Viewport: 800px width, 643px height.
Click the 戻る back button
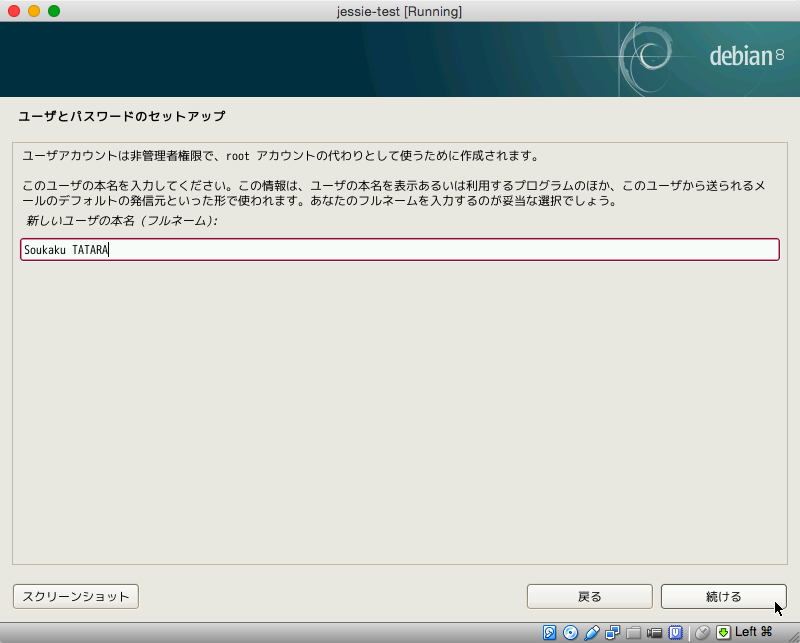click(x=590, y=597)
